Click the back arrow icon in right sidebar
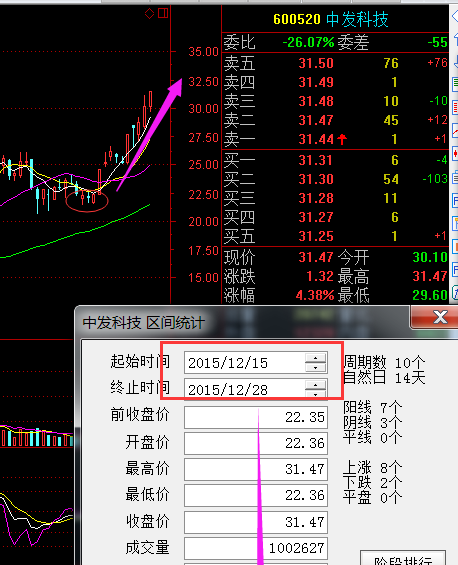This screenshot has width=458, height=565. click(x=455, y=16)
